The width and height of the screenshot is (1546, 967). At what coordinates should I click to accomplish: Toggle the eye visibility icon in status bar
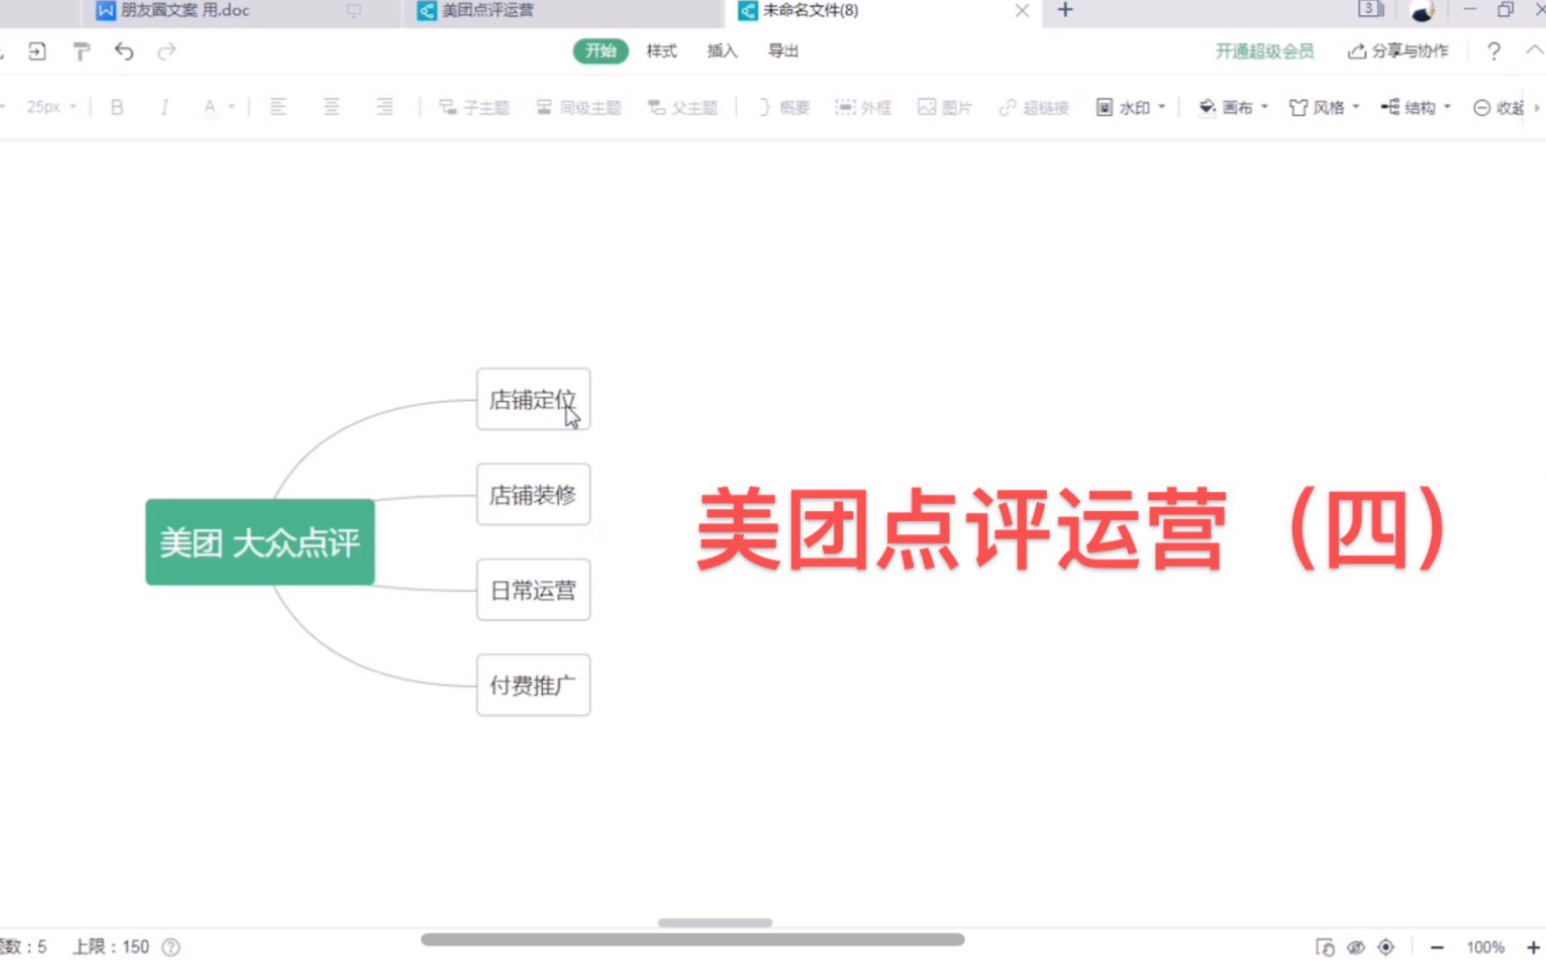[x=1356, y=947]
